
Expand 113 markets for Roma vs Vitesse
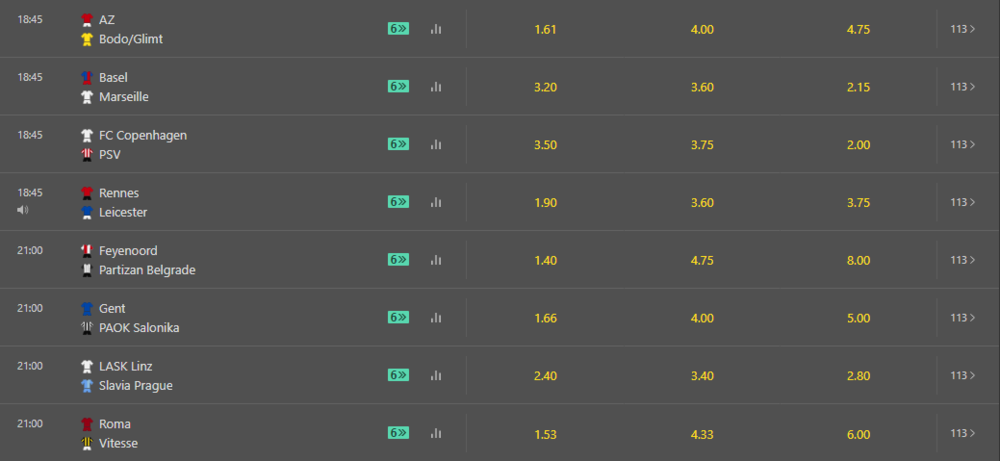coord(962,433)
